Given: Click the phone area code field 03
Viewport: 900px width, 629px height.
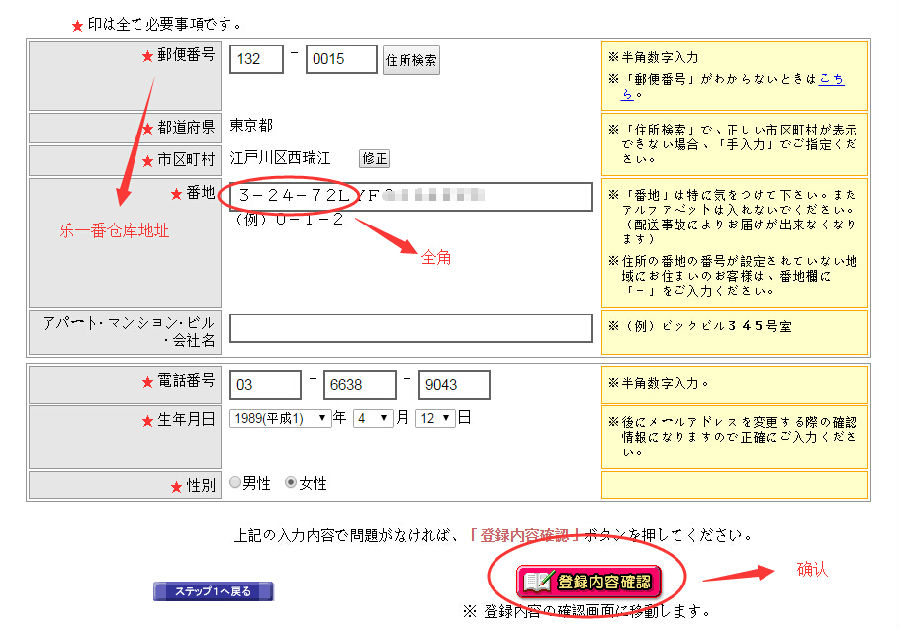Looking at the screenshot, I should pos(265,385).
